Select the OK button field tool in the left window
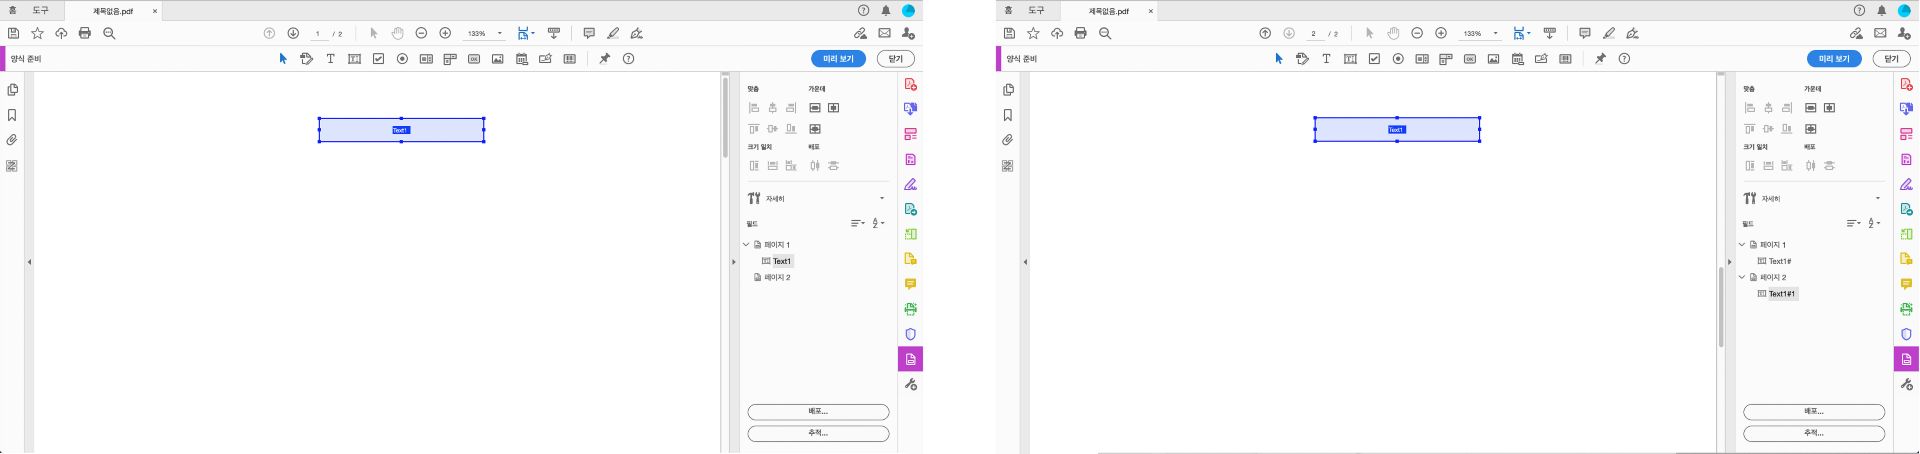Screen dimensions: 1920x454 pyautogui.click(x=474, y=59)
